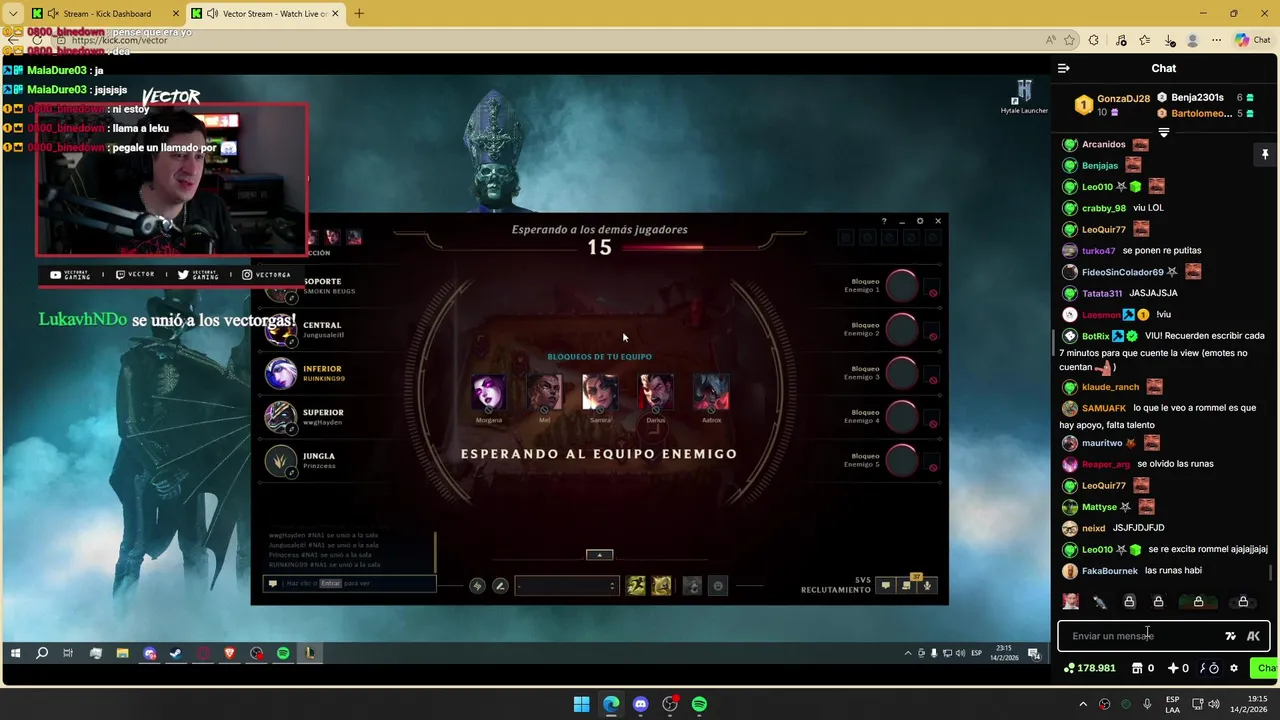Toggle Read Aloud icon in address bar
The height and width of the screenshot is (720, 1280).
(1050, 40)
